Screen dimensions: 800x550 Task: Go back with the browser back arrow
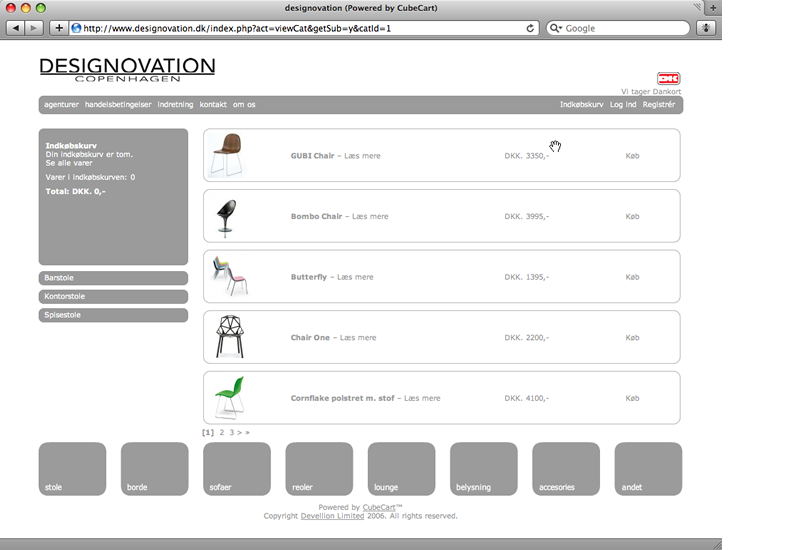(x=16, y=28)
